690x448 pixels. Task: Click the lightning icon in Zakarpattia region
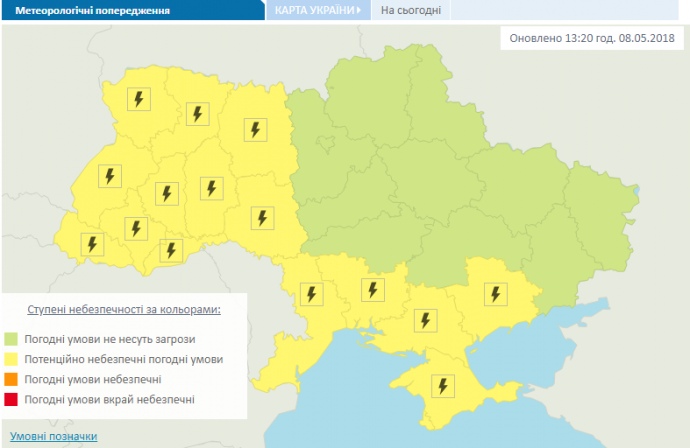pos(92,243)
